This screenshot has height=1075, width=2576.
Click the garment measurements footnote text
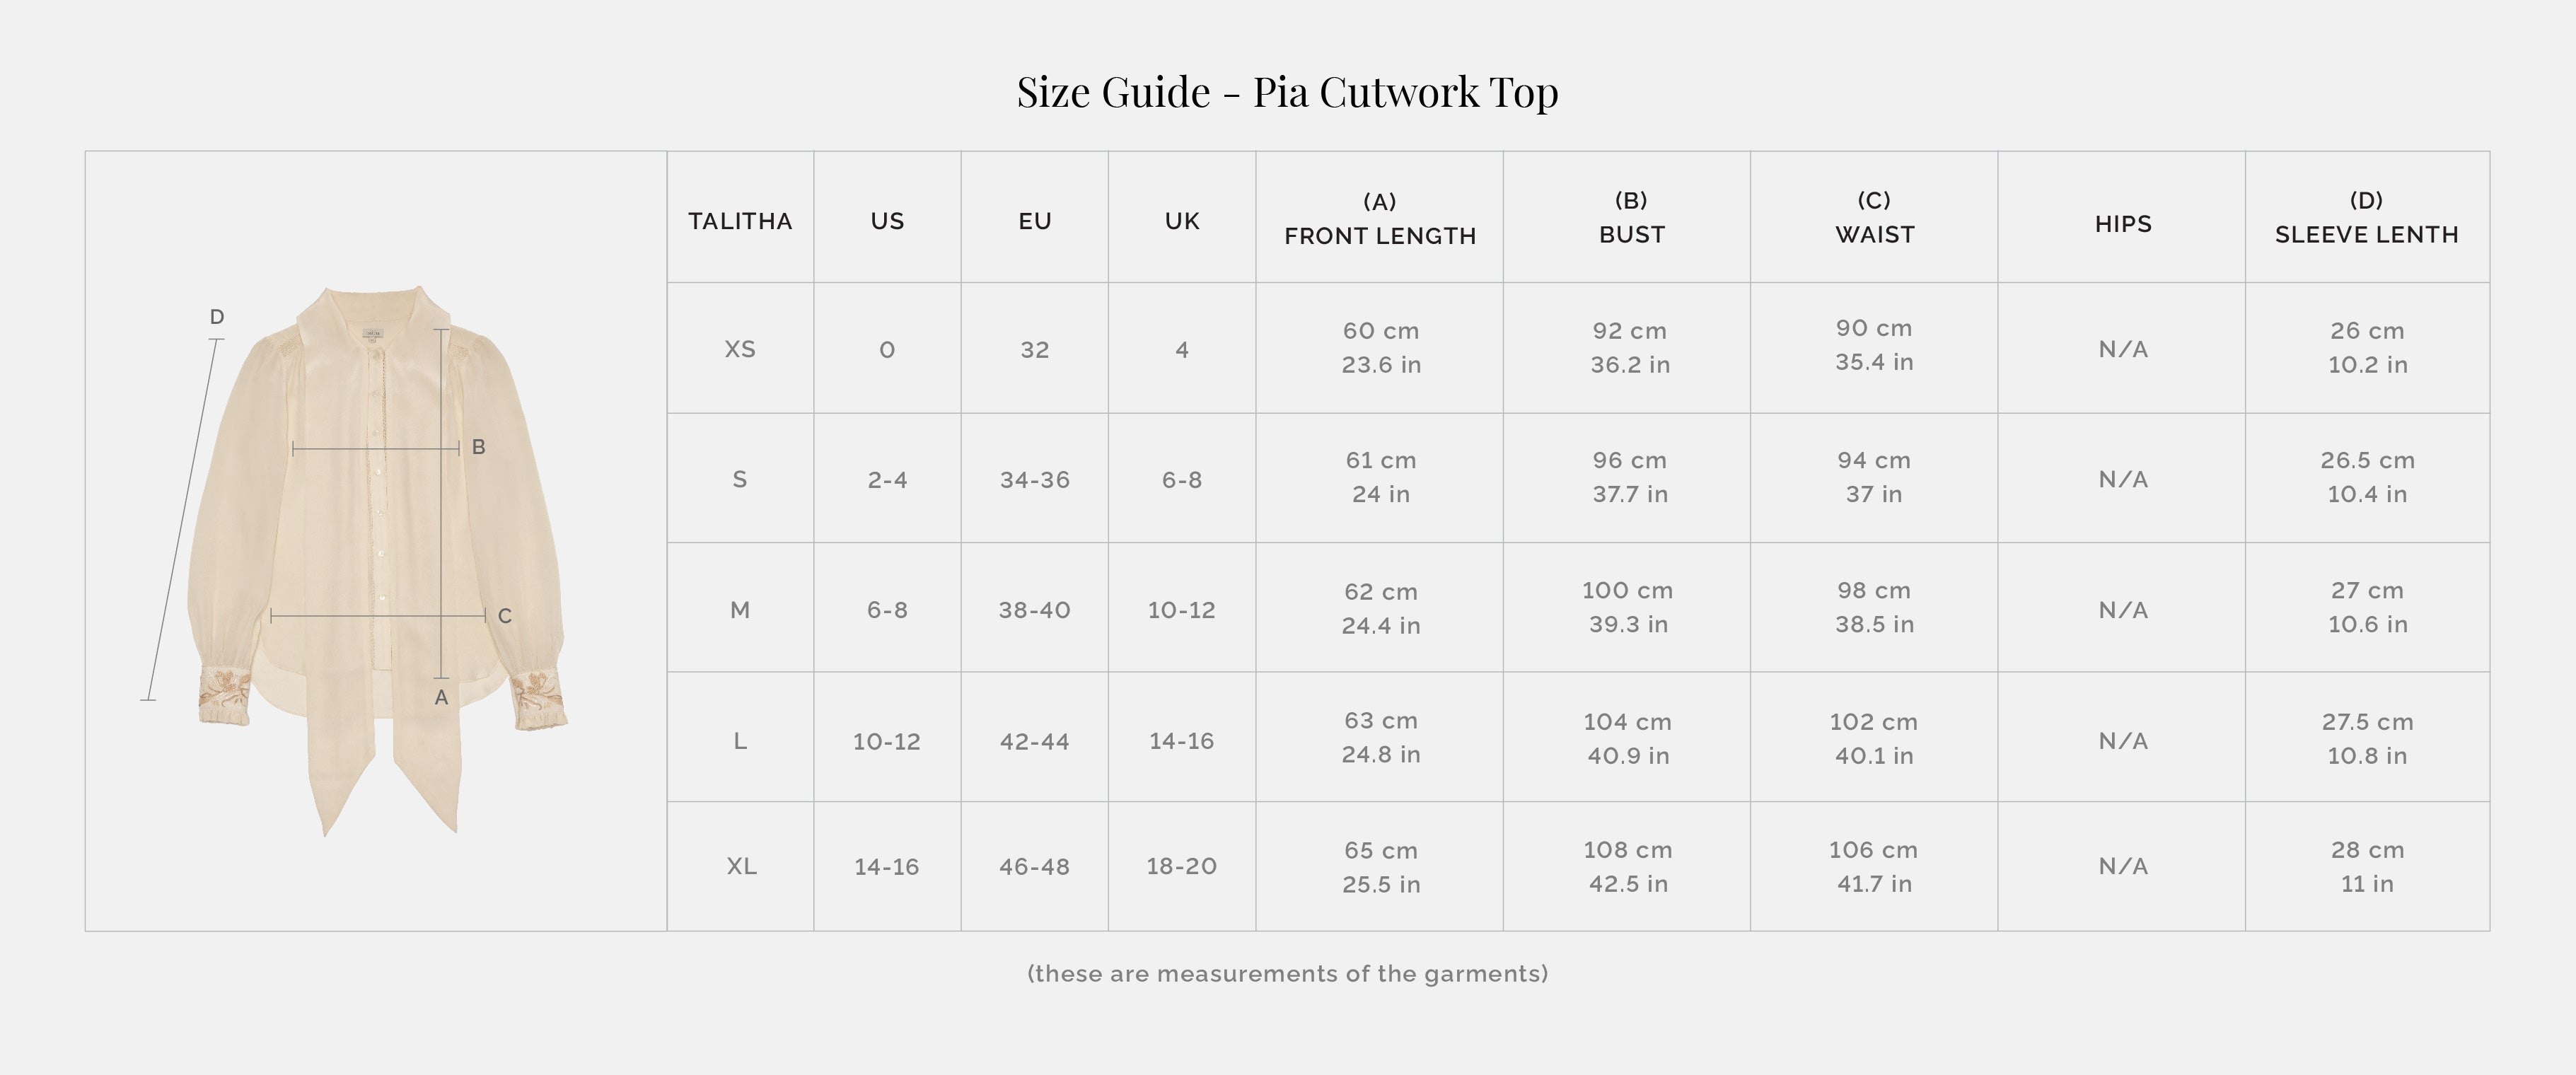pyautogui.click(x=1287, y=973)
